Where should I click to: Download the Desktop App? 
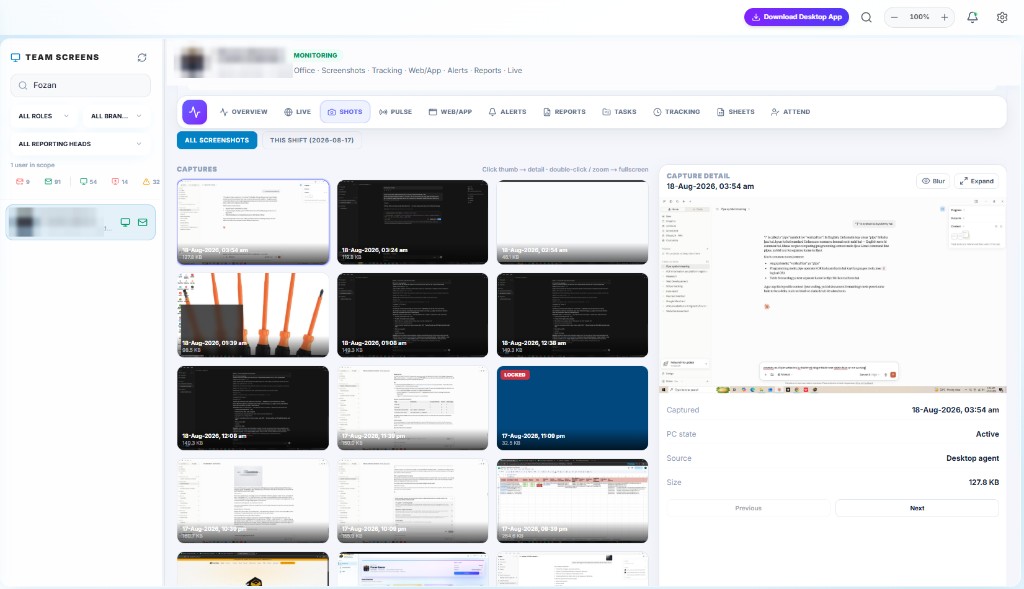796,17
